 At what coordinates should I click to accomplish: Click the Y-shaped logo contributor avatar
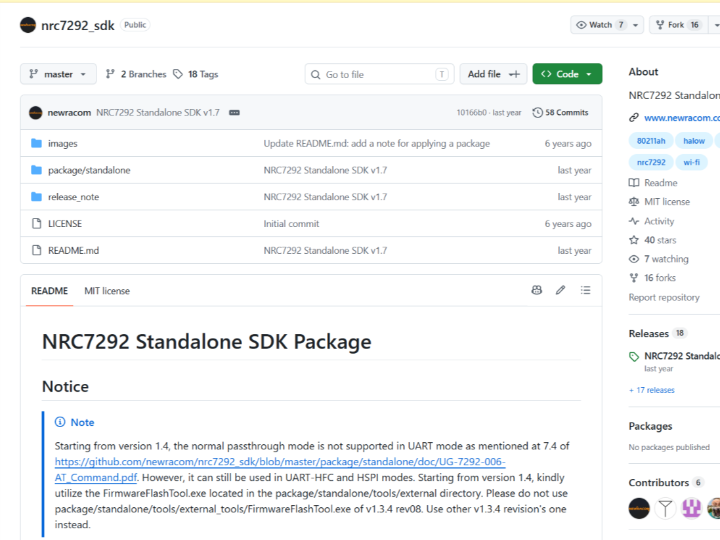[x=665, y=508]
